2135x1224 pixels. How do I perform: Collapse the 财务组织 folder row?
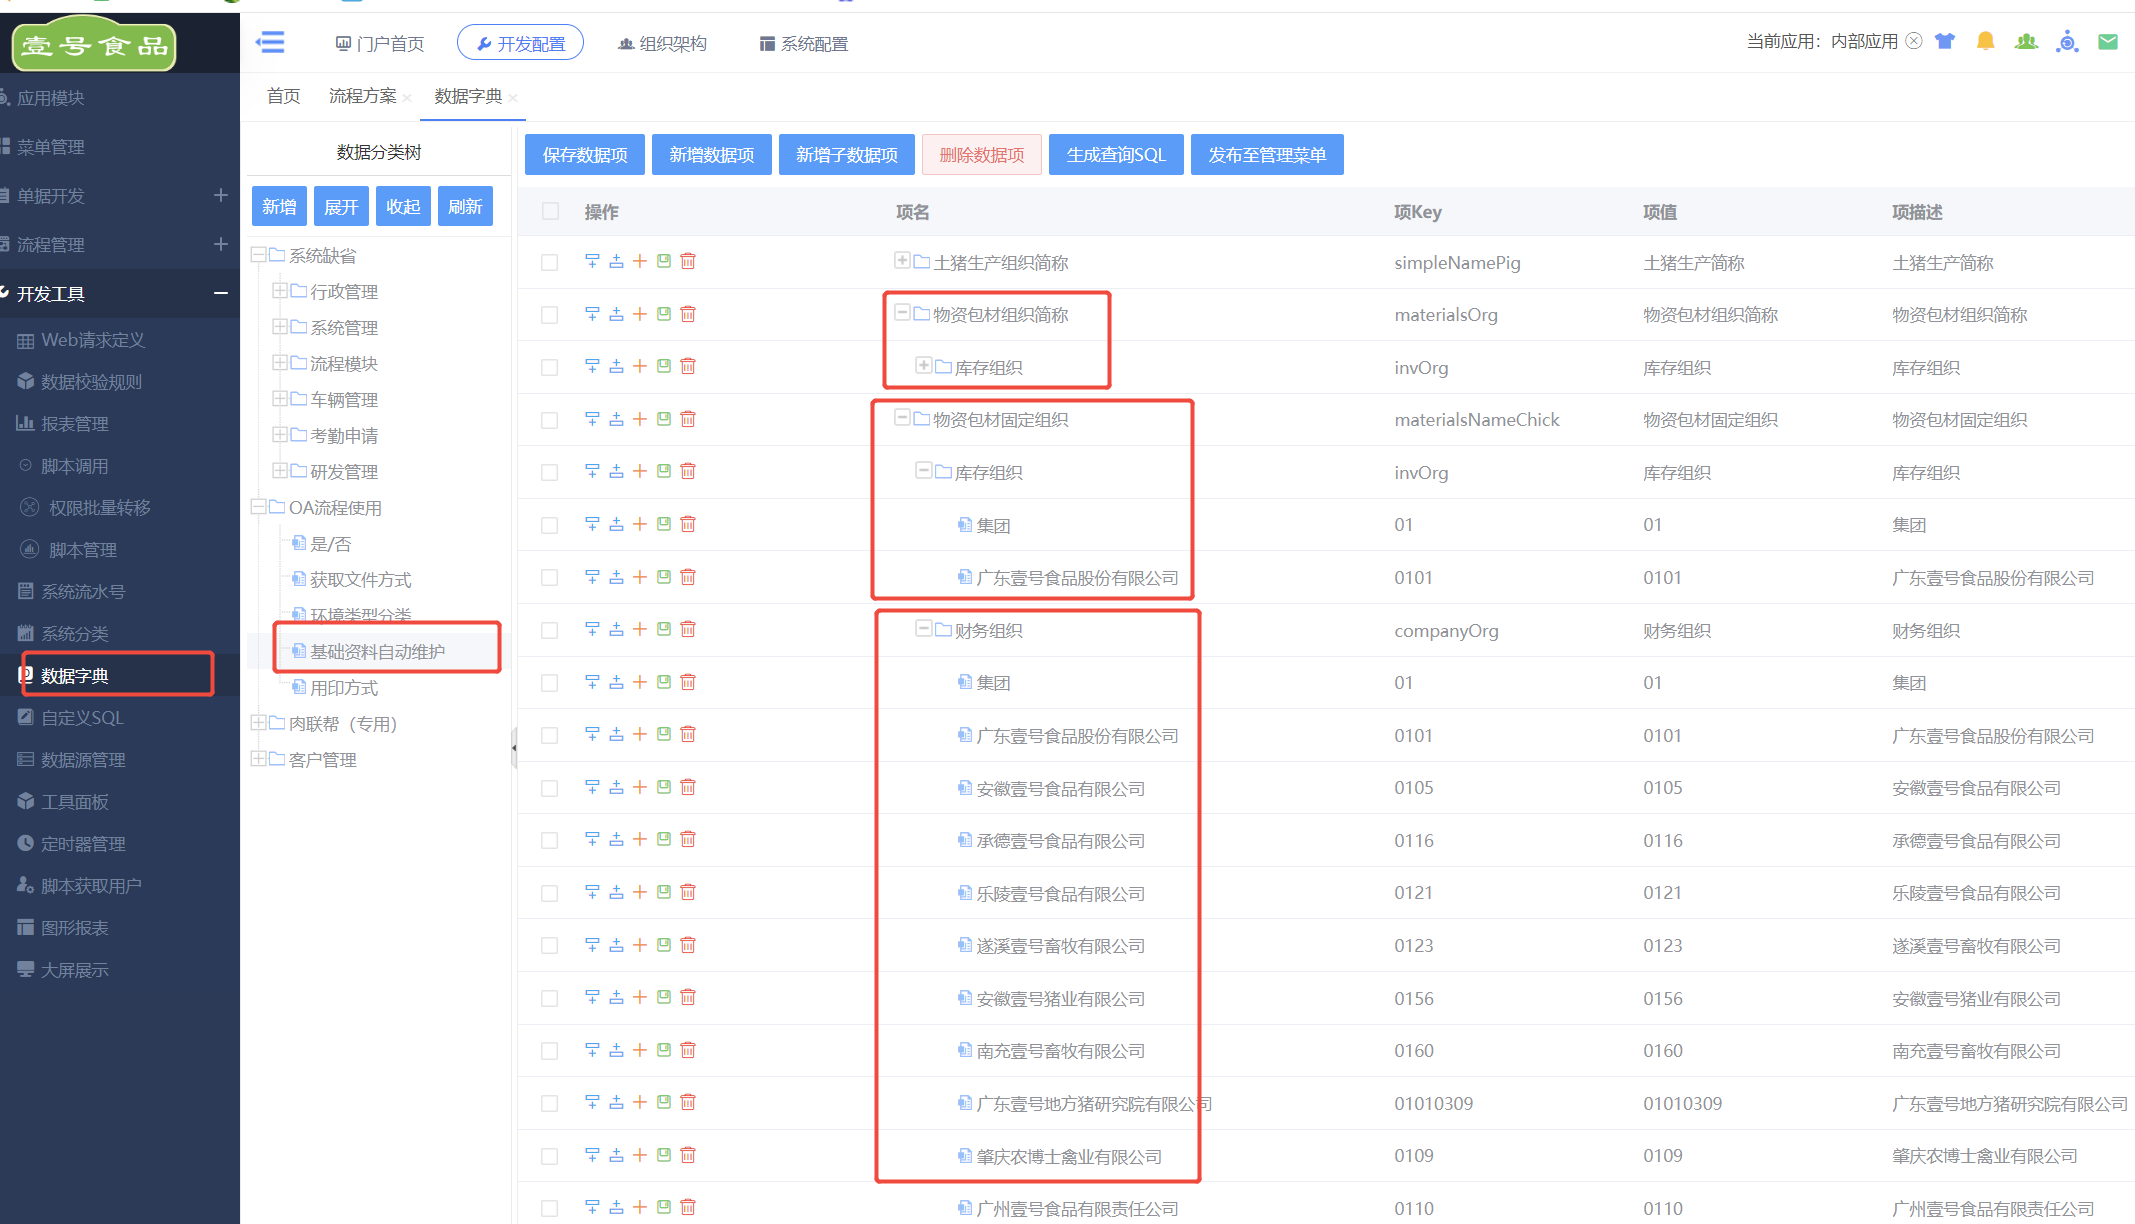[924, 629]
